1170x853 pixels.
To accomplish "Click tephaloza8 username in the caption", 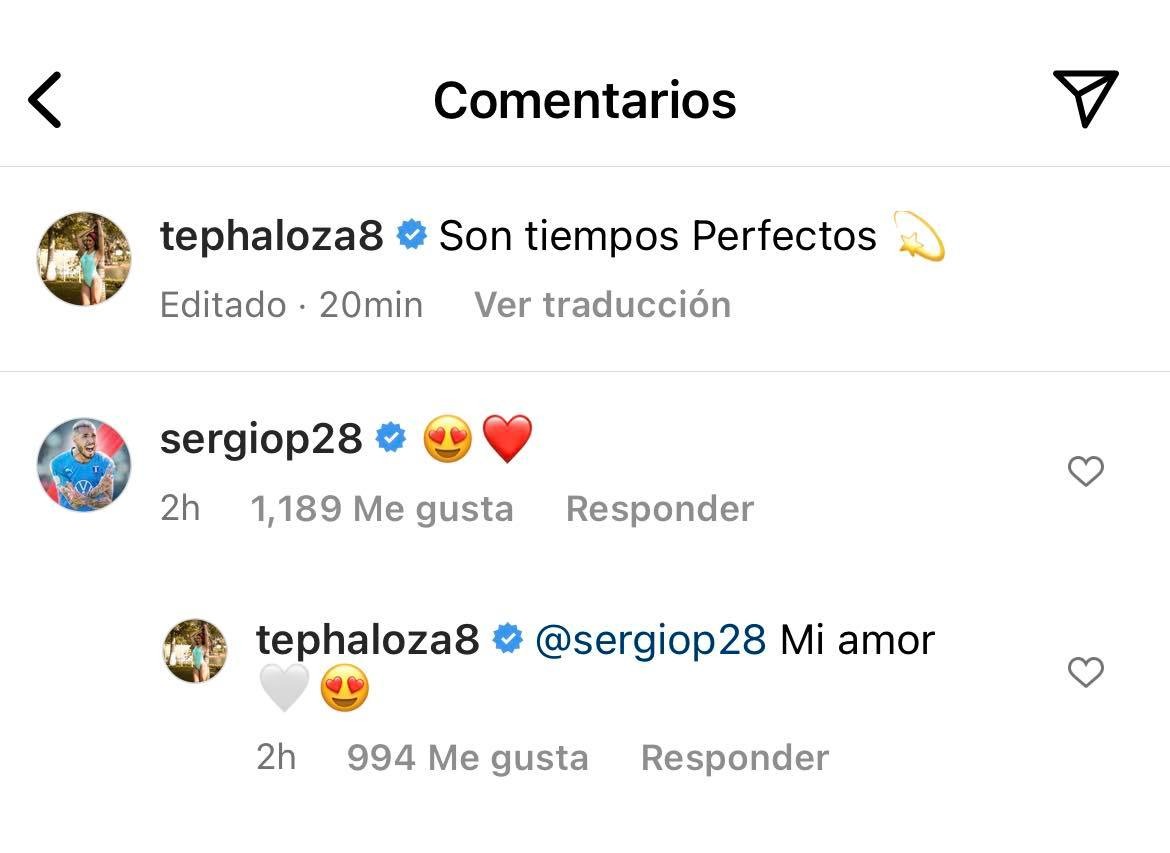I will tap(271, 236).
